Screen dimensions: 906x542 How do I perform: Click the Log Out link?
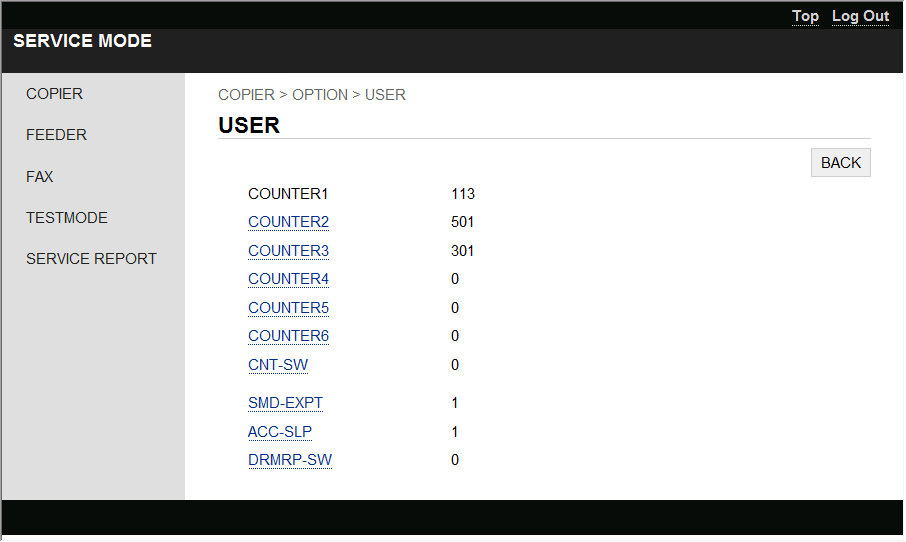(860, 16)
